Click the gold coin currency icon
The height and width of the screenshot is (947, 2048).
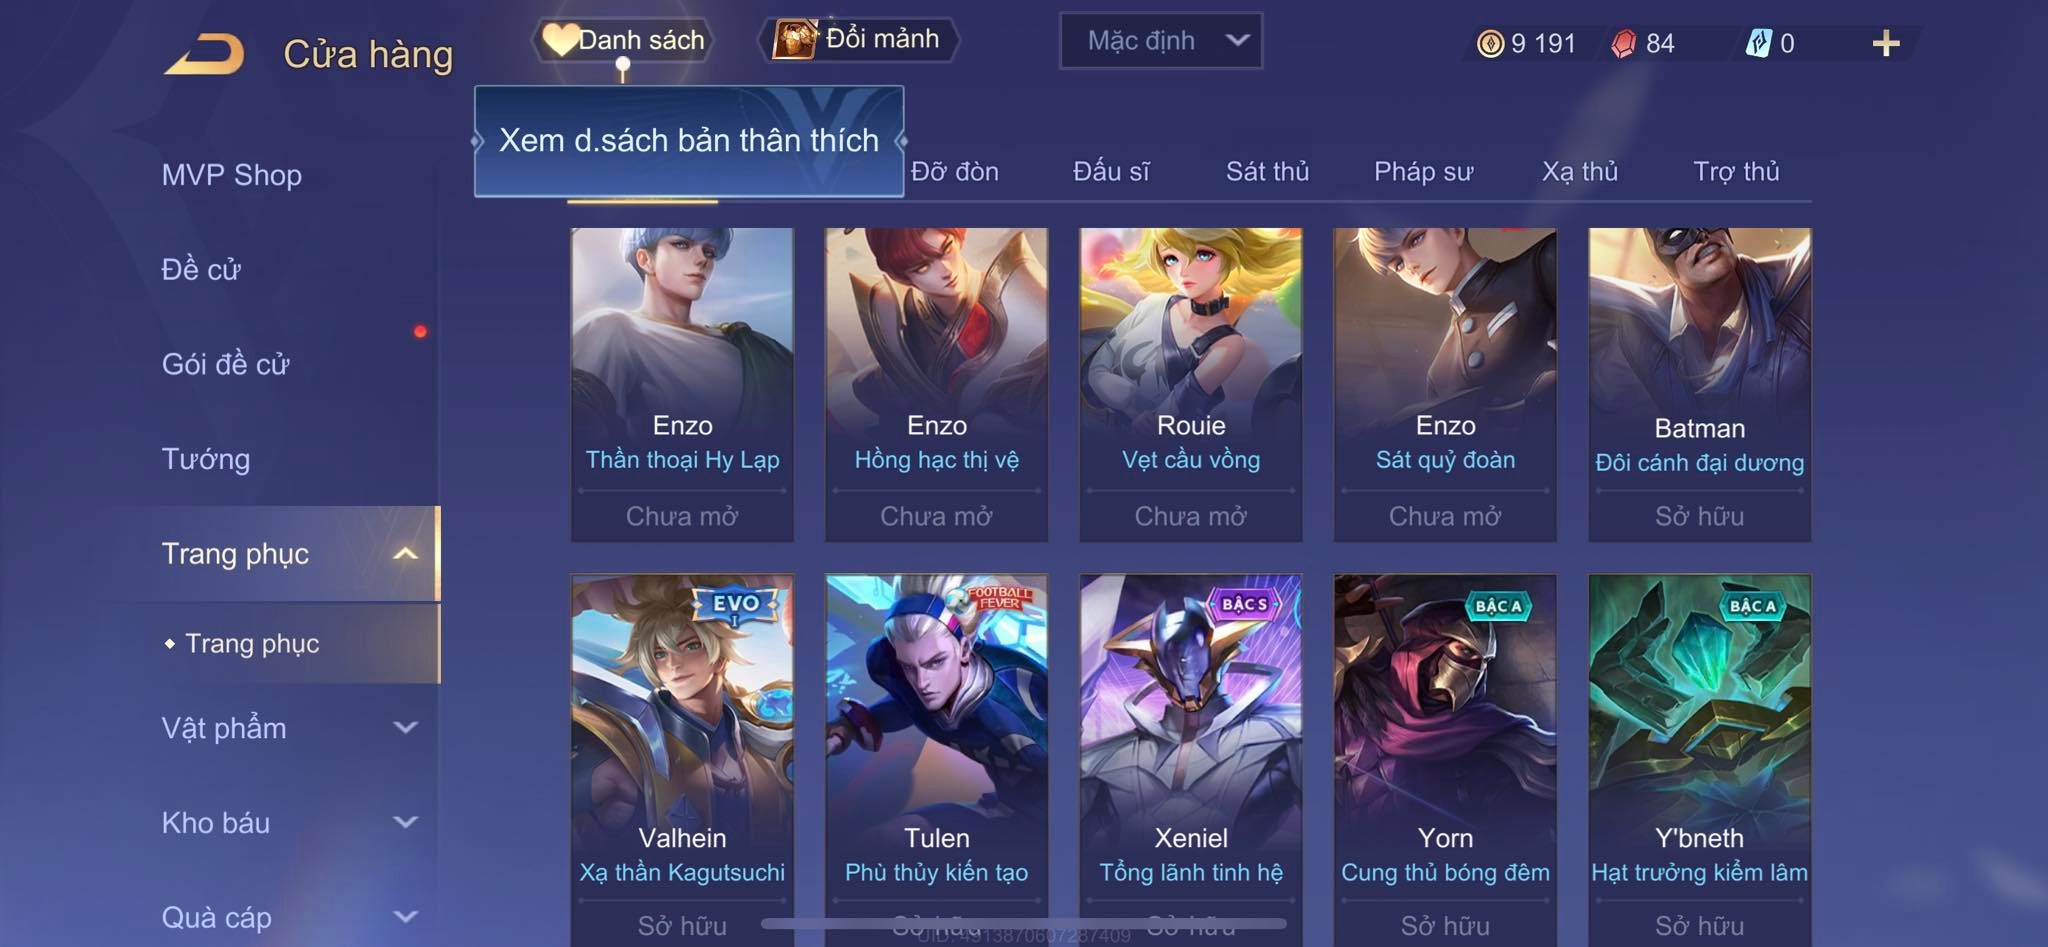[1490, 43]
